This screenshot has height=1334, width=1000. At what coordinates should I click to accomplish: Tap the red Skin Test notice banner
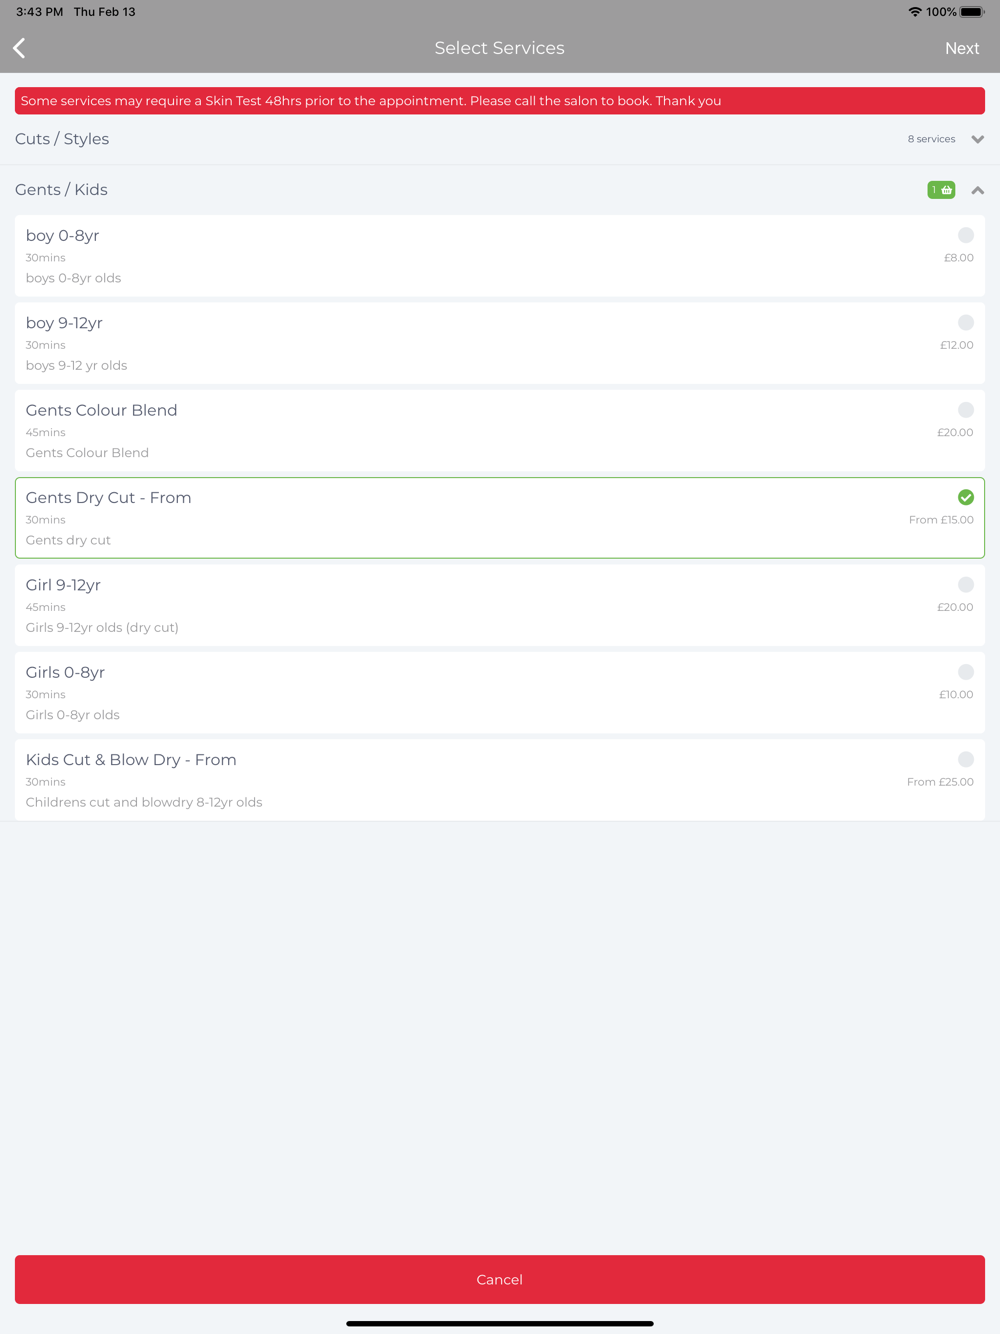point(500,101)
